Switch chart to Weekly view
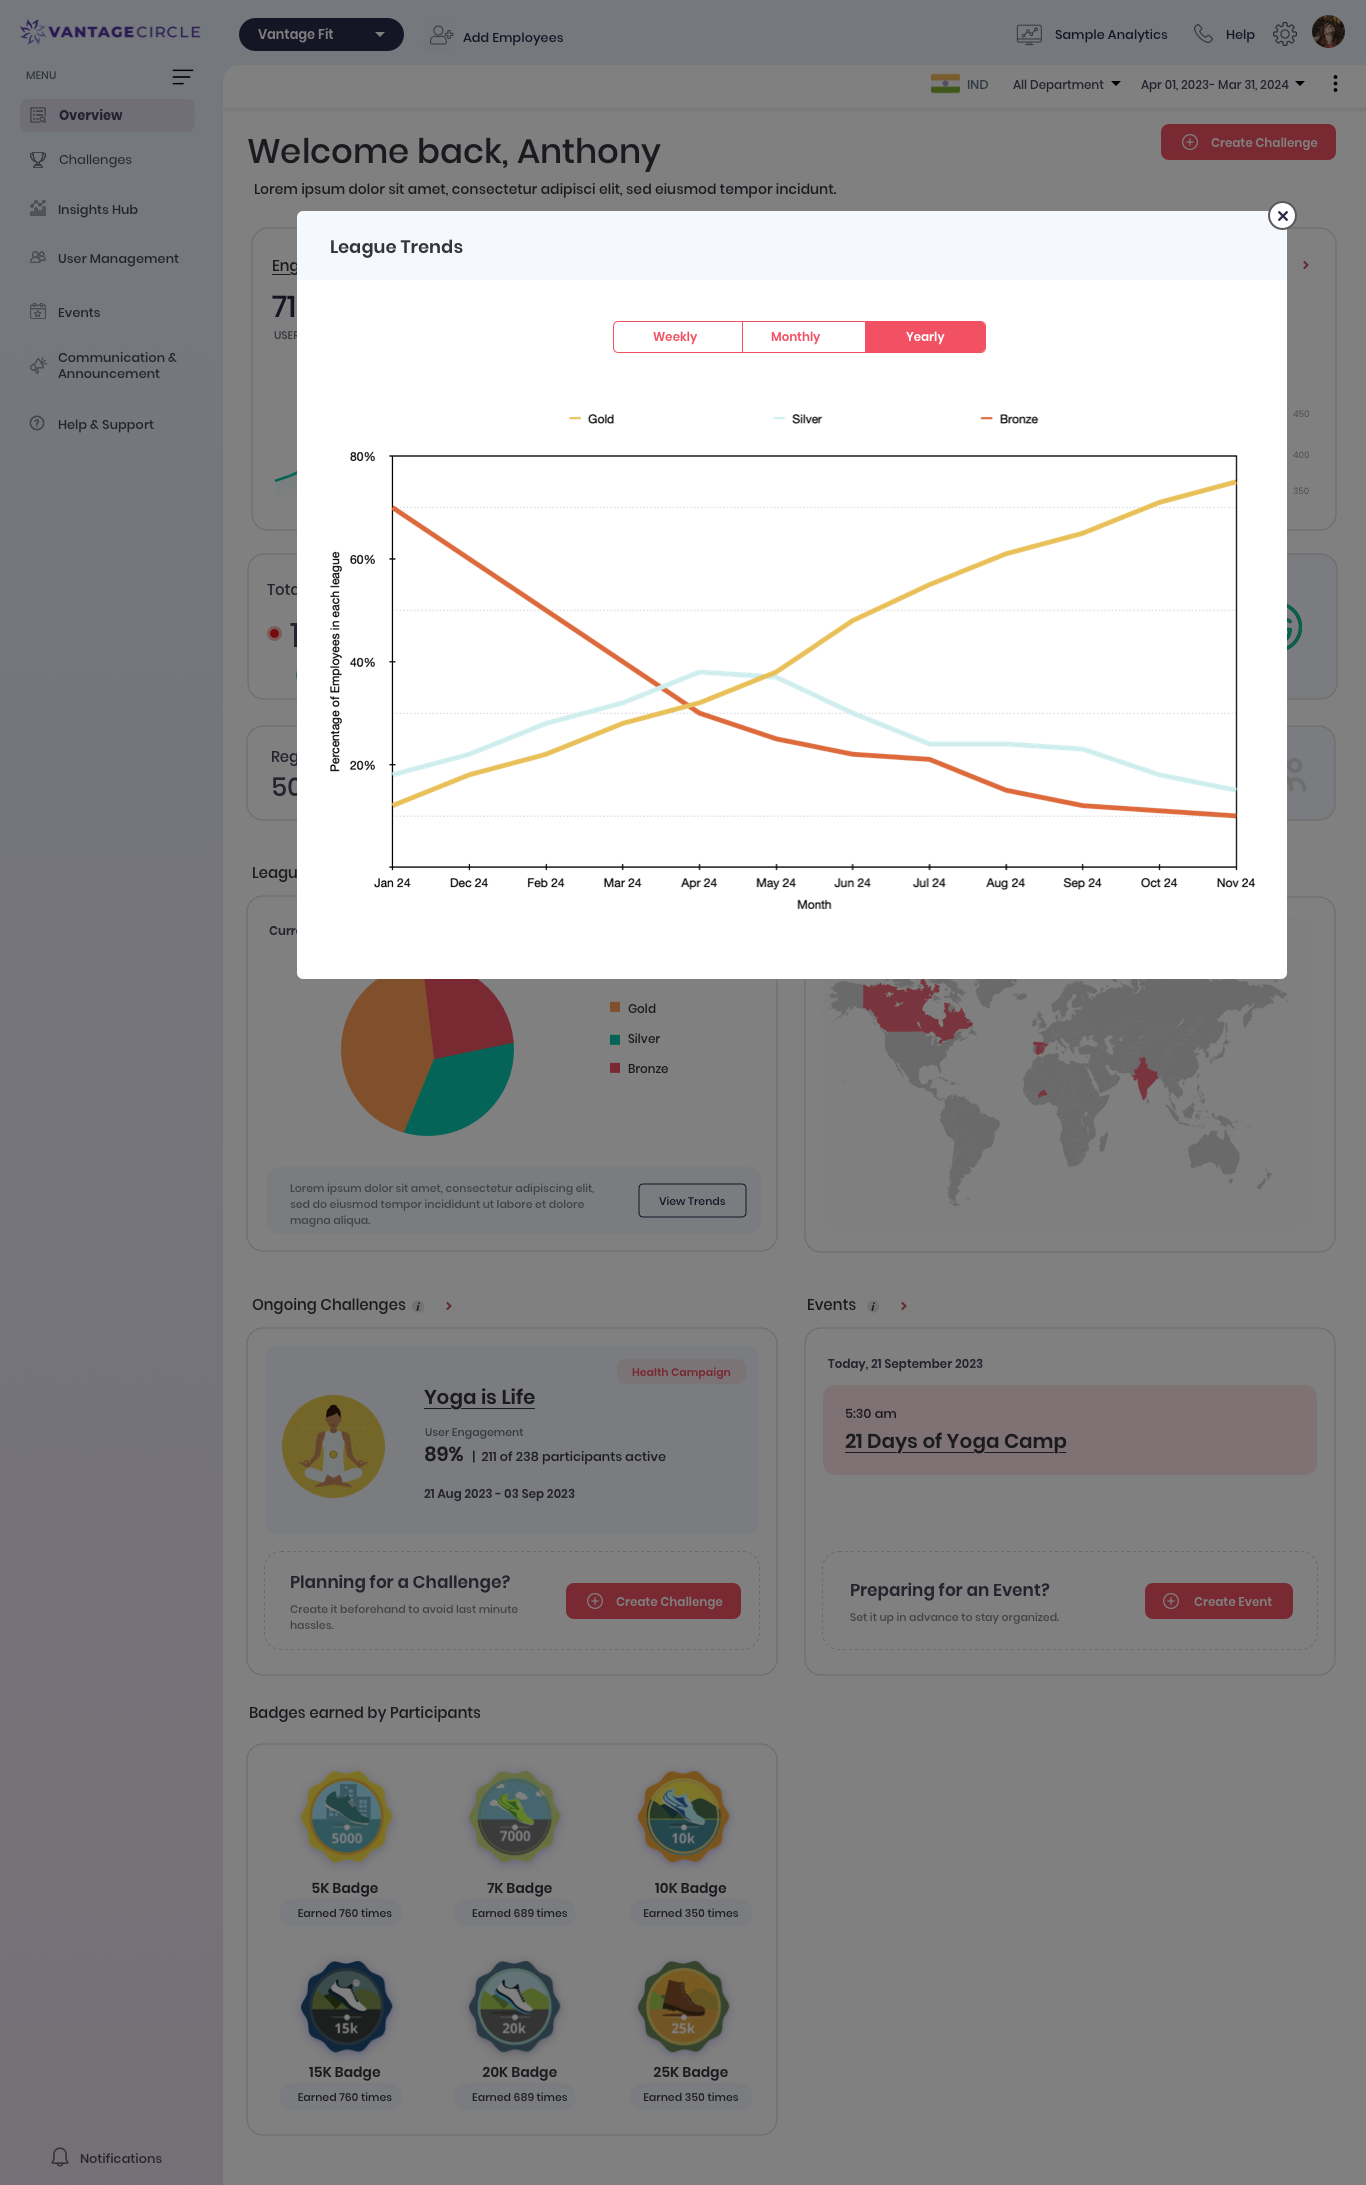 click(676, 337)
